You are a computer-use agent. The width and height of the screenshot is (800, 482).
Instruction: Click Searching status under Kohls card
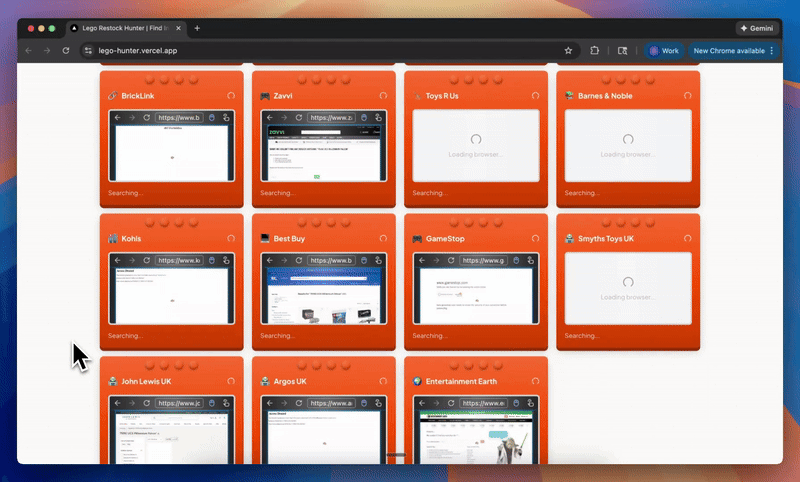126,336
